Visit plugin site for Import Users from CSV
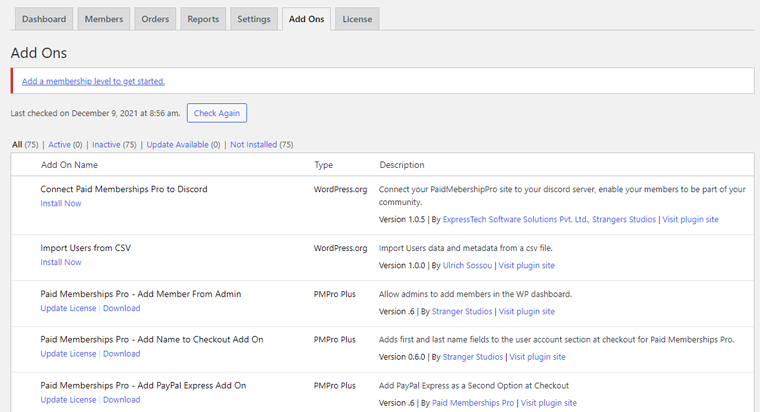Viewport: 760px width, 412px height. point(527,266)
